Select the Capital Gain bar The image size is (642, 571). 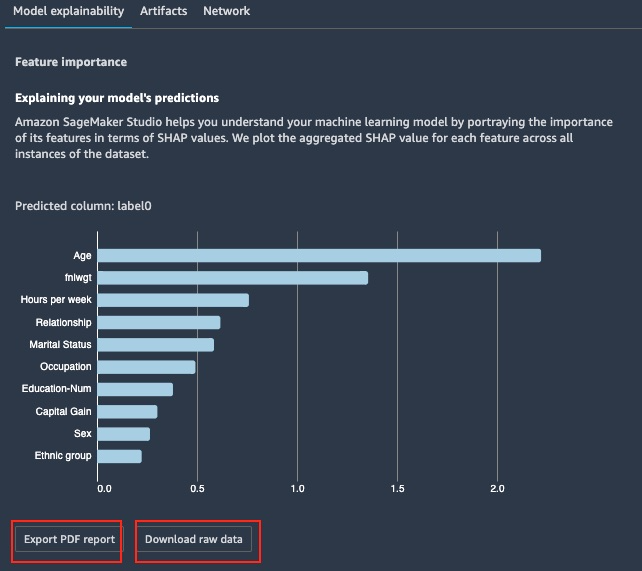[x=127, y=411]
